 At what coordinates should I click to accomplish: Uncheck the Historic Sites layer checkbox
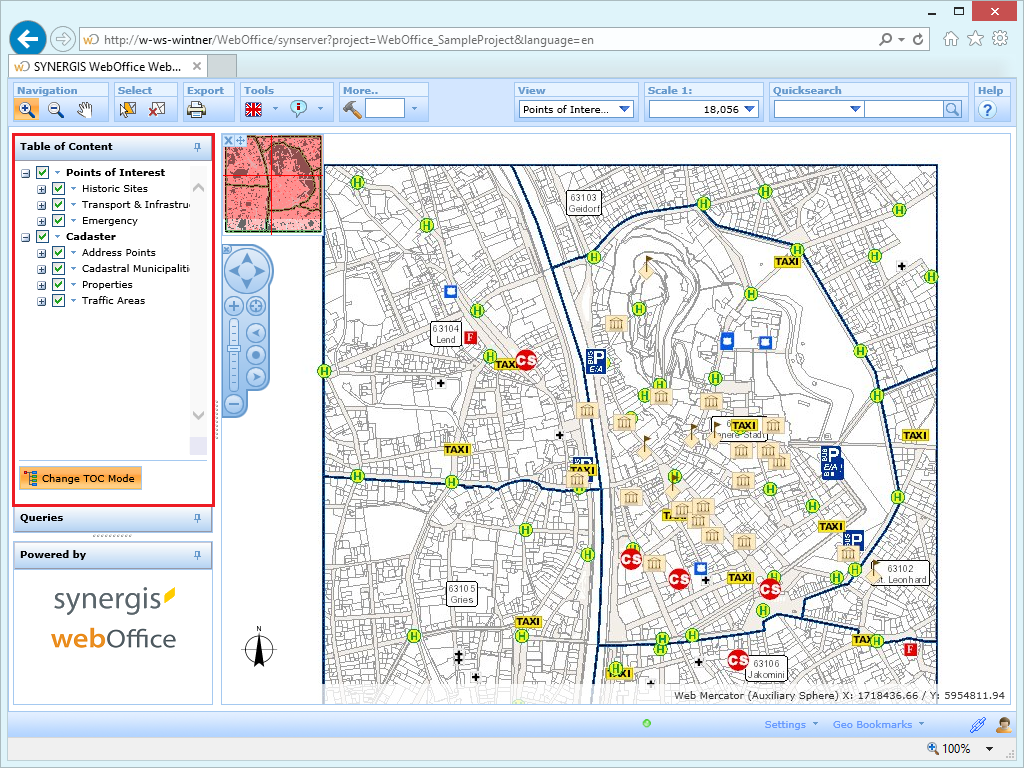click(59, 189)
